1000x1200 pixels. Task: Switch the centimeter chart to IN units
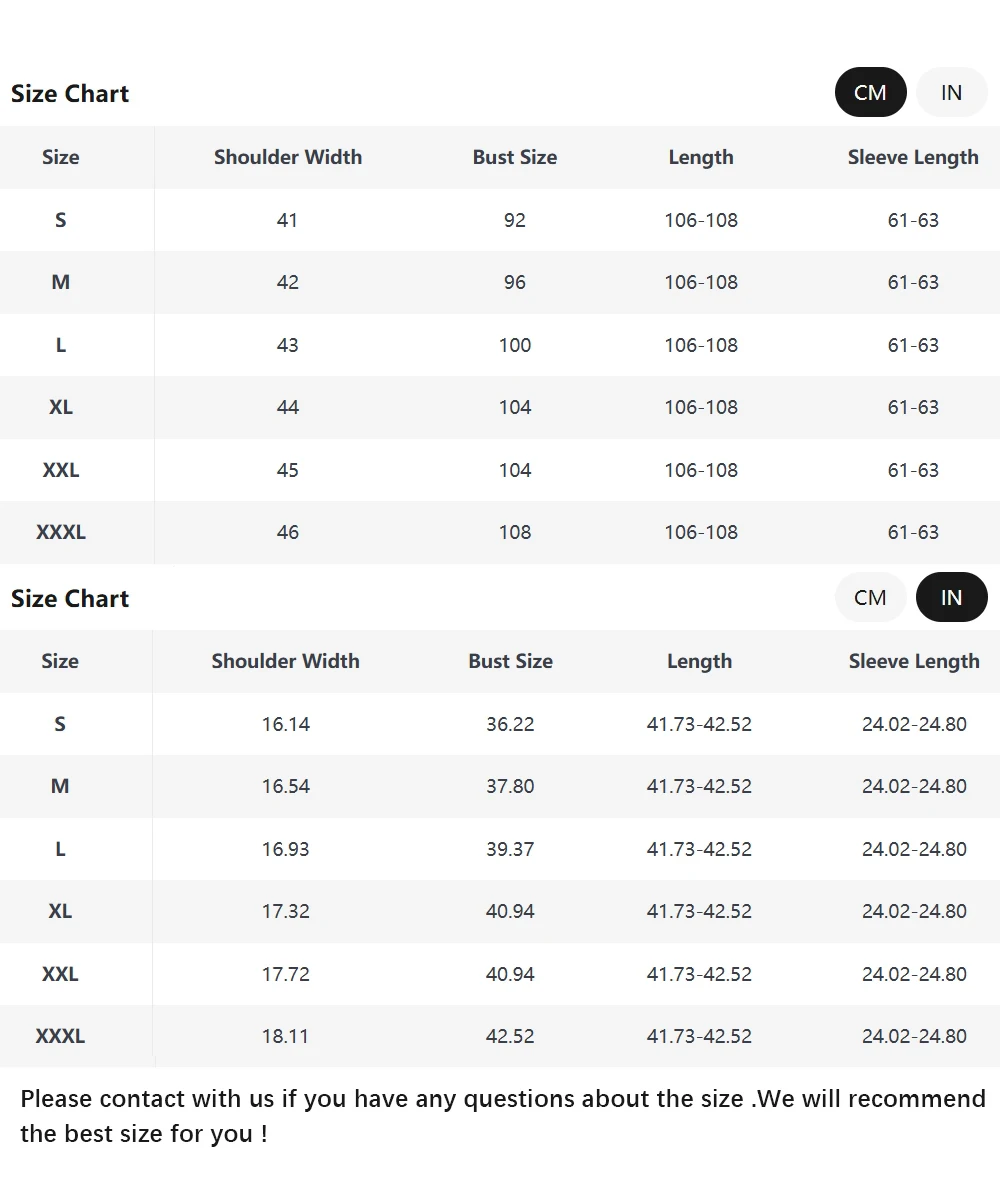coord(951,93)
